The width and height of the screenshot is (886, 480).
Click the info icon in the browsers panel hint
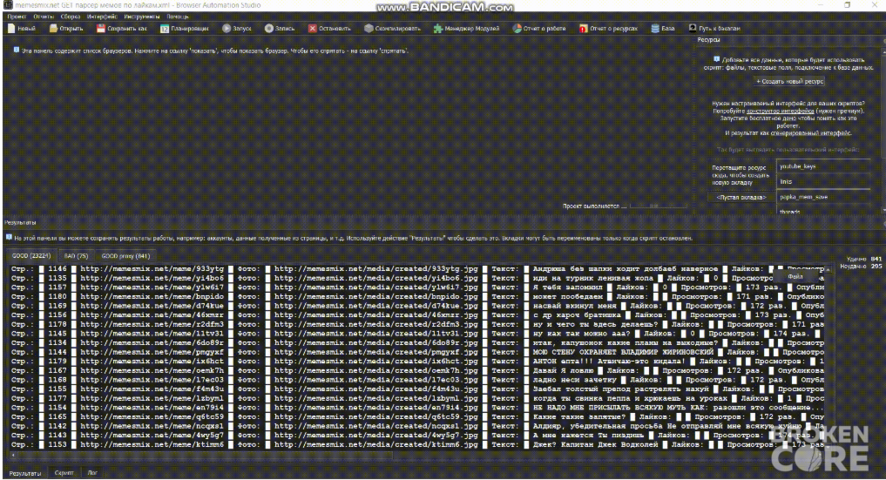pyautogui.click(x=16, y=50)
